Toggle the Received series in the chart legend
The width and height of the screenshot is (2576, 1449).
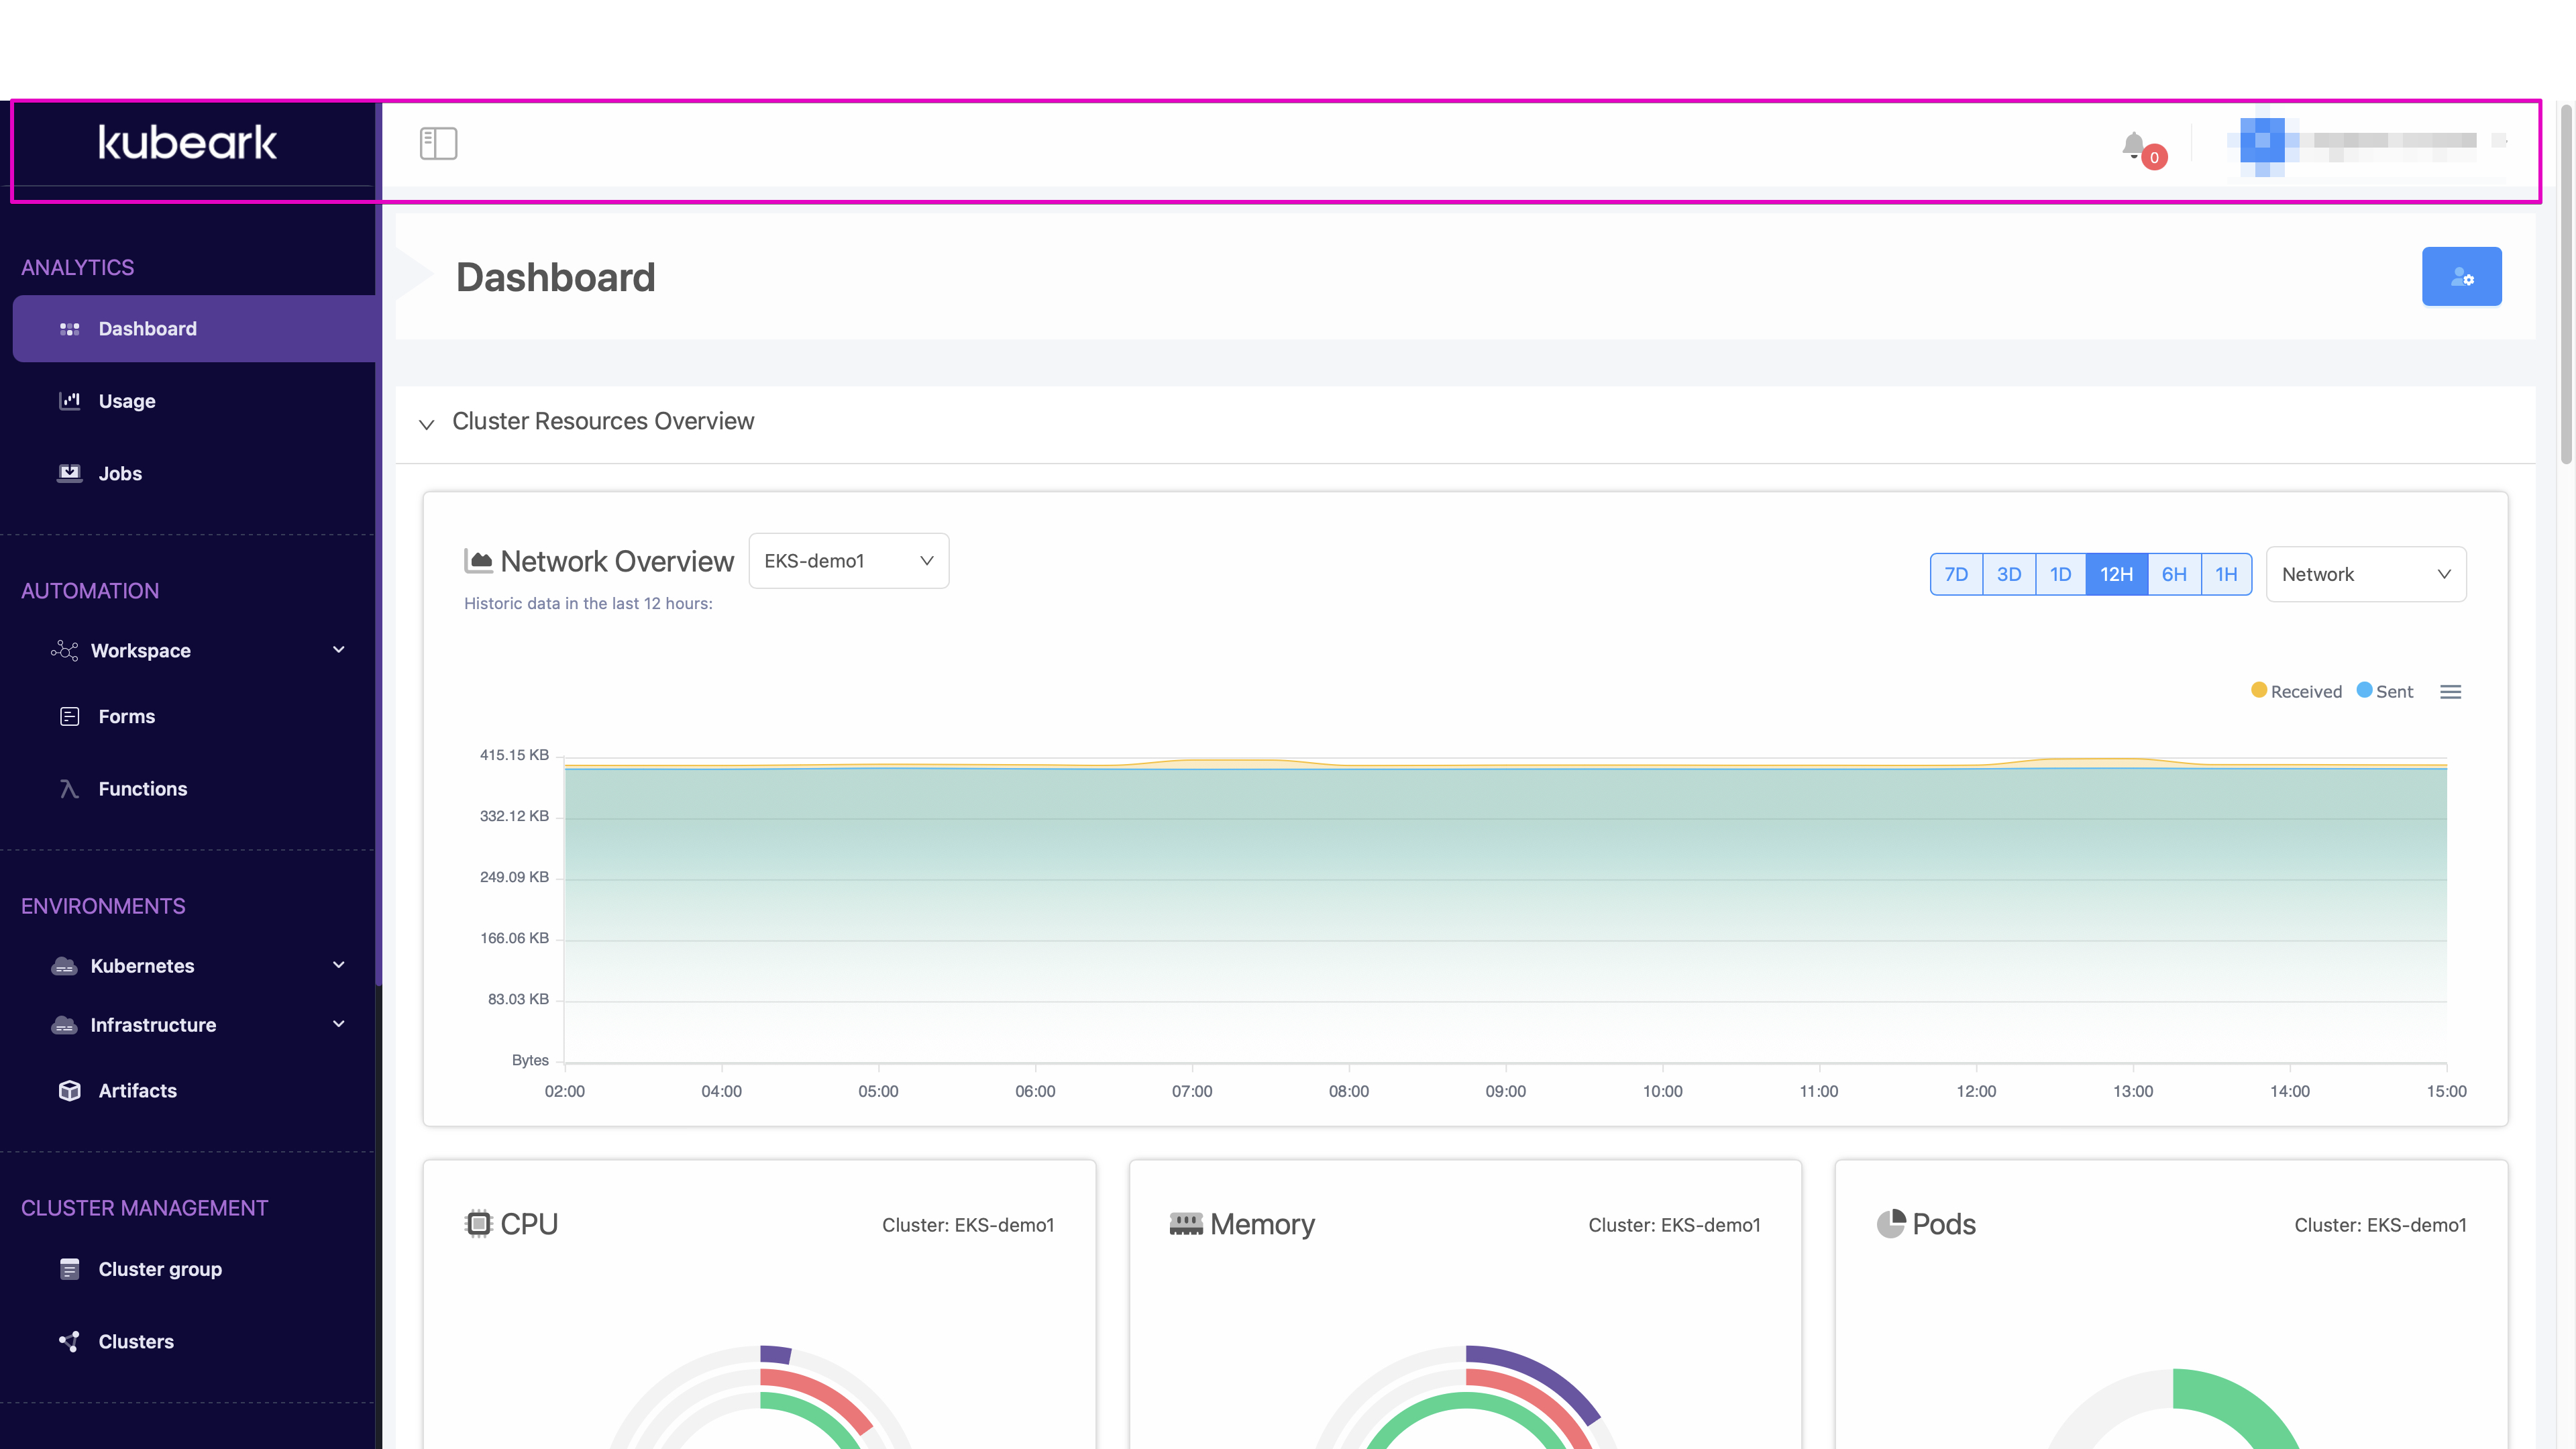2296,691
